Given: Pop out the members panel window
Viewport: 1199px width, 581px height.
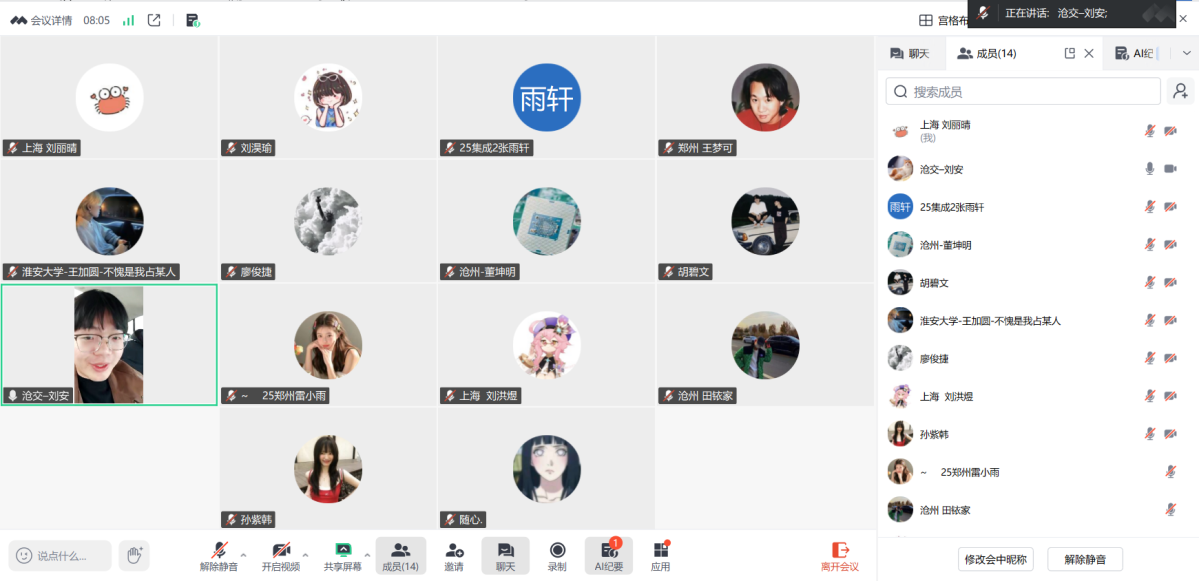Looking at the screenshot, I should pos(1070,53).
